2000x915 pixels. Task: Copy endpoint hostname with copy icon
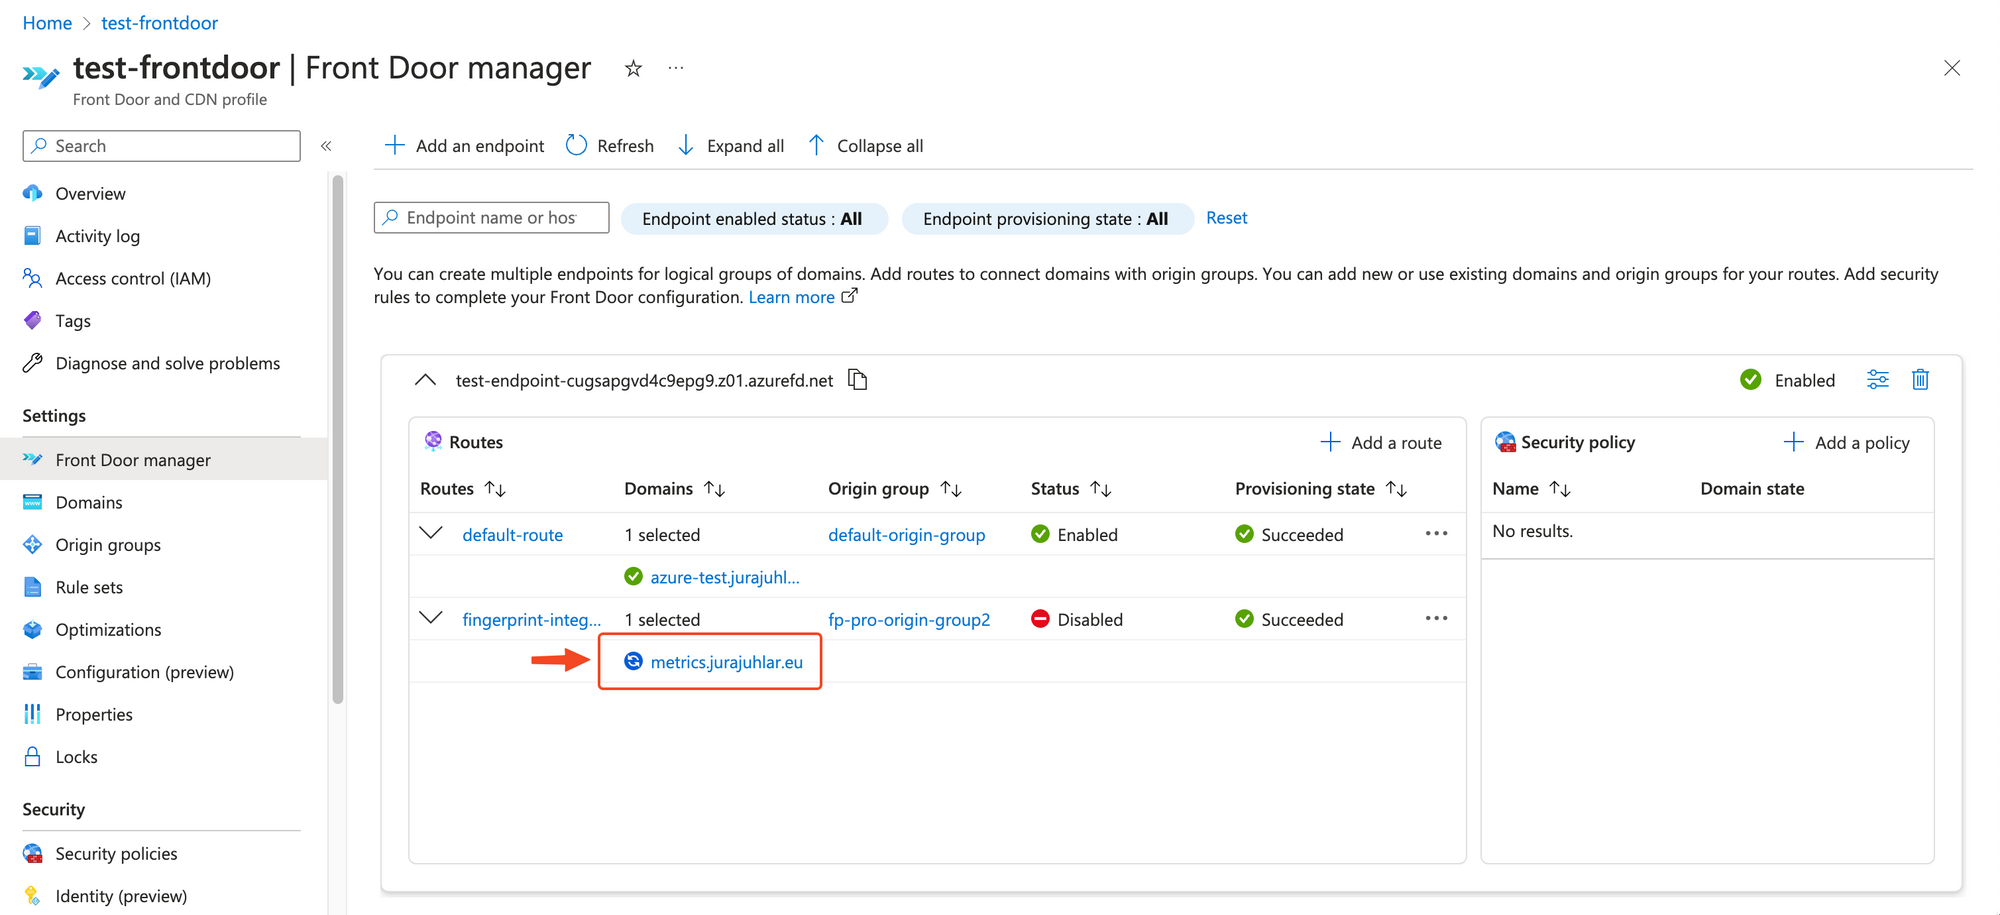[x=858, y=380]
